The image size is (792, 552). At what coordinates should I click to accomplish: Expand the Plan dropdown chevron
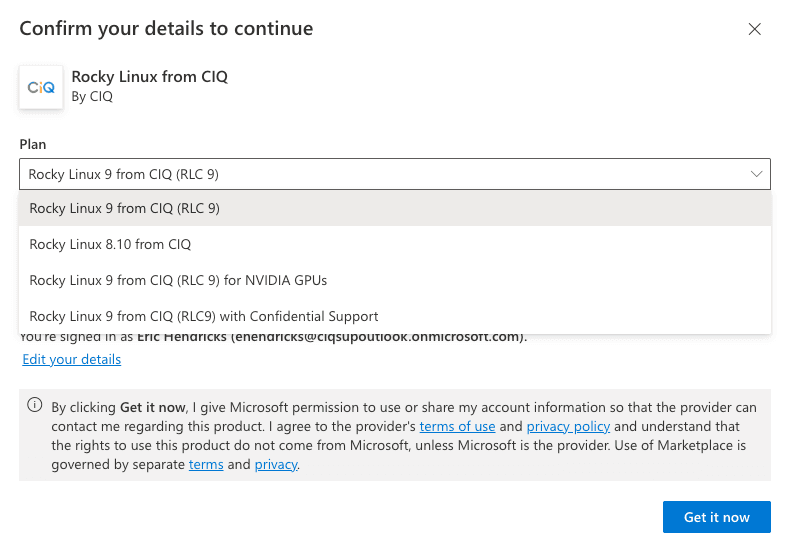(756, 174)
